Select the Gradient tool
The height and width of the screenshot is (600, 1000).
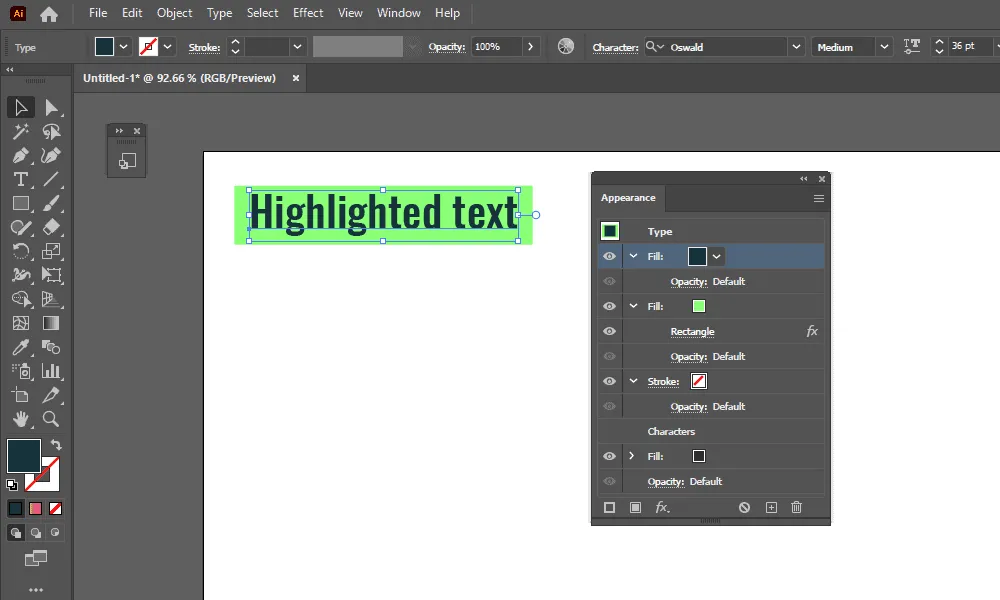pos(51,323)
